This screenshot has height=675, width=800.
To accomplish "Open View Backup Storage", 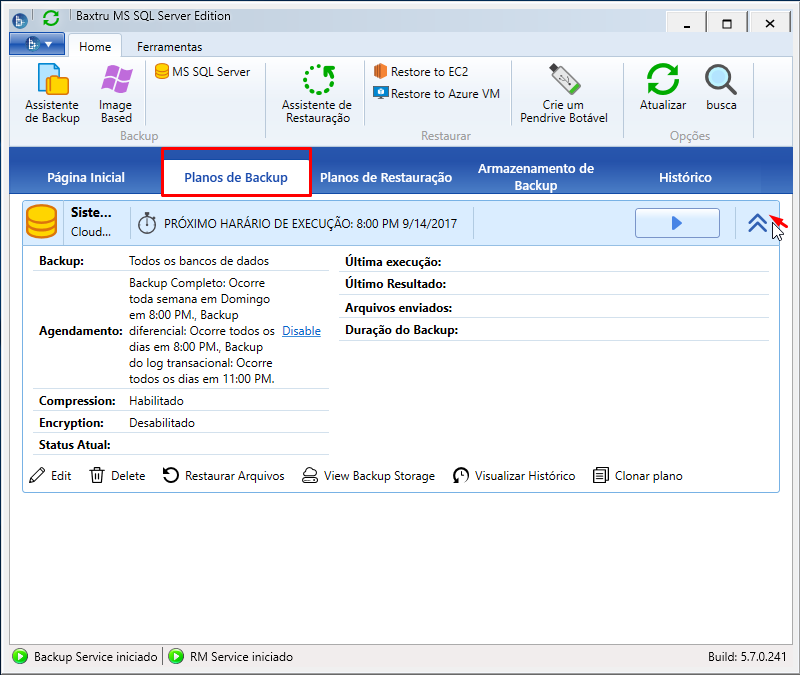I will click(x=368, y=476).
